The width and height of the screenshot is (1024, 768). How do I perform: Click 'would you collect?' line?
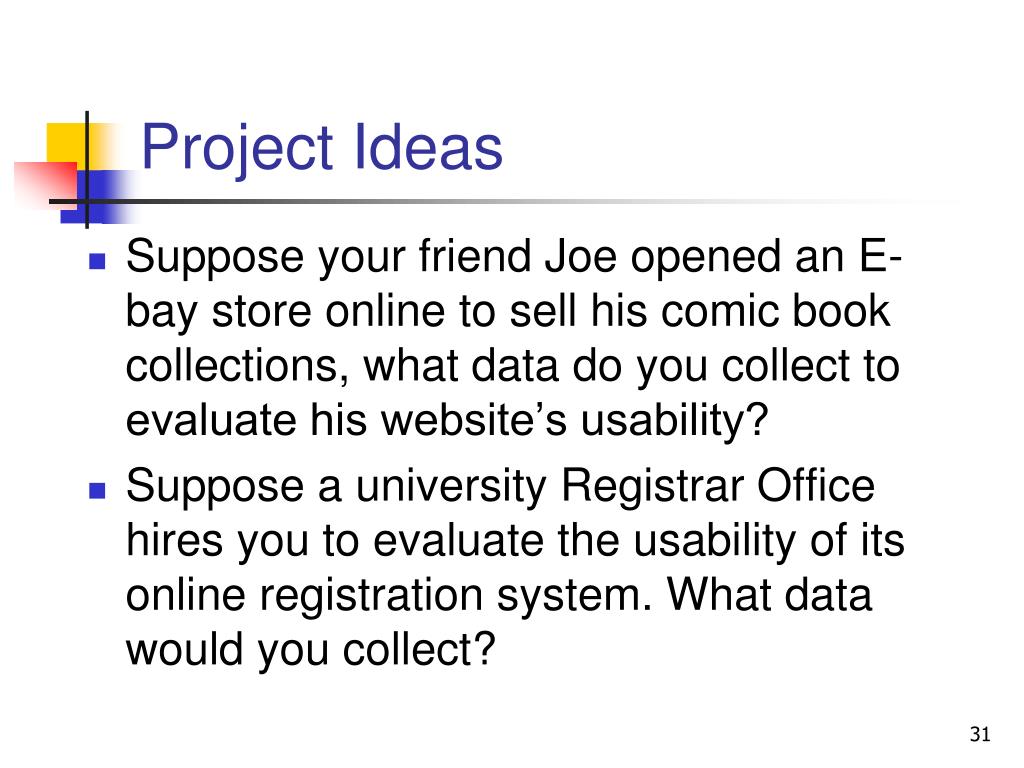click(311, 650)
